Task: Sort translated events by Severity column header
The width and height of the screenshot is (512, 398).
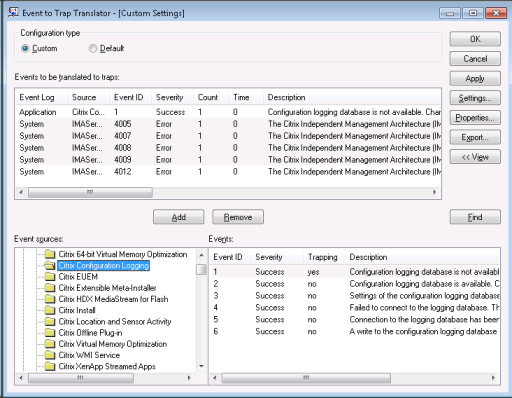Action: [172, 97]
